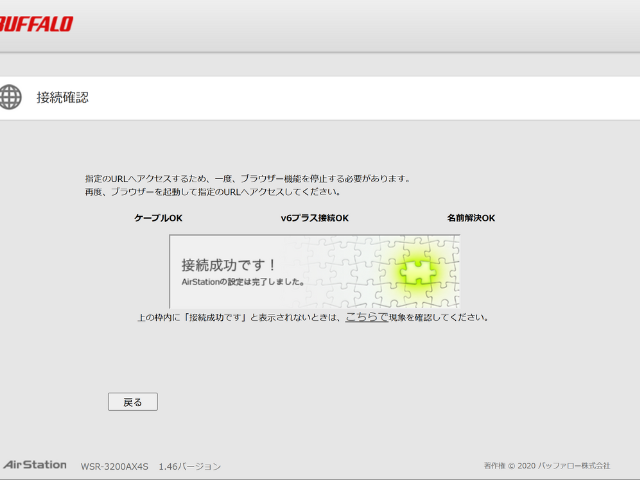Click the 接続成功です！ message
Image resolution: width=640 pixels, height=480 pixels.
[x=229, y=265]
